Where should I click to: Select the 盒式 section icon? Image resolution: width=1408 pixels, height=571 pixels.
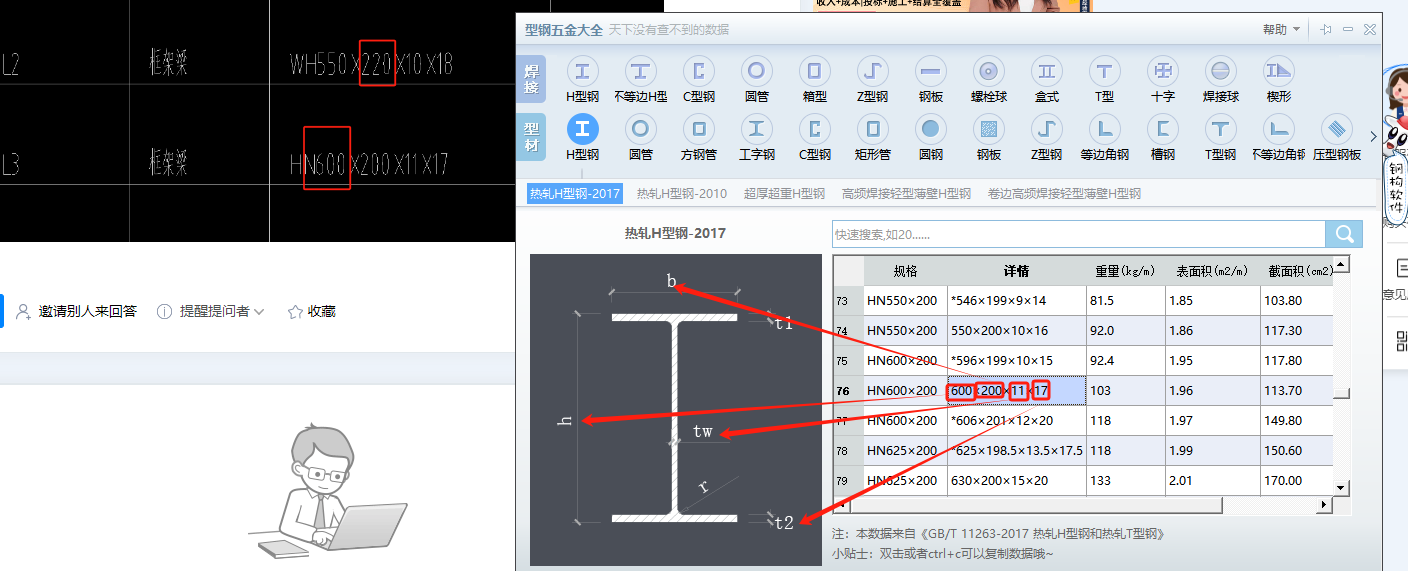pos(1047,71)
